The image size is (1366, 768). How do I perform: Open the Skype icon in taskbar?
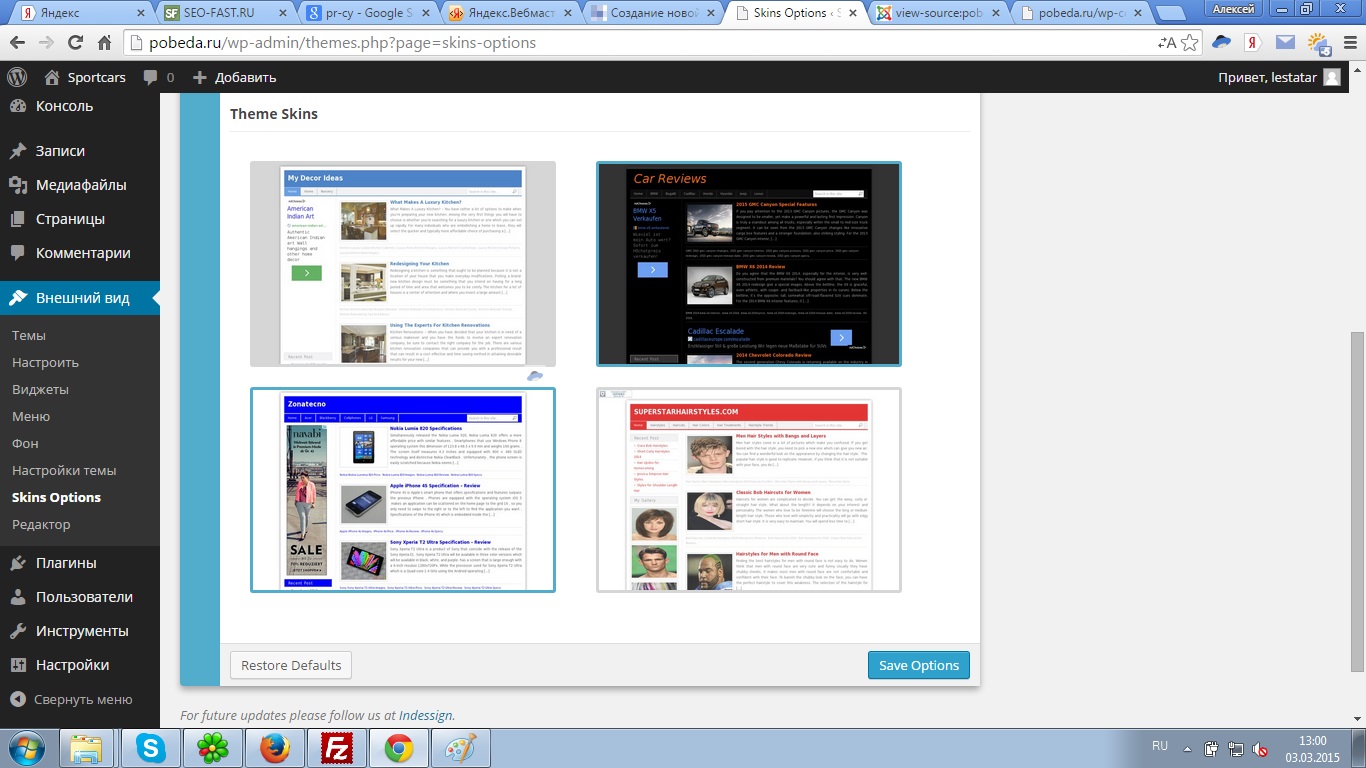(152, 747)
